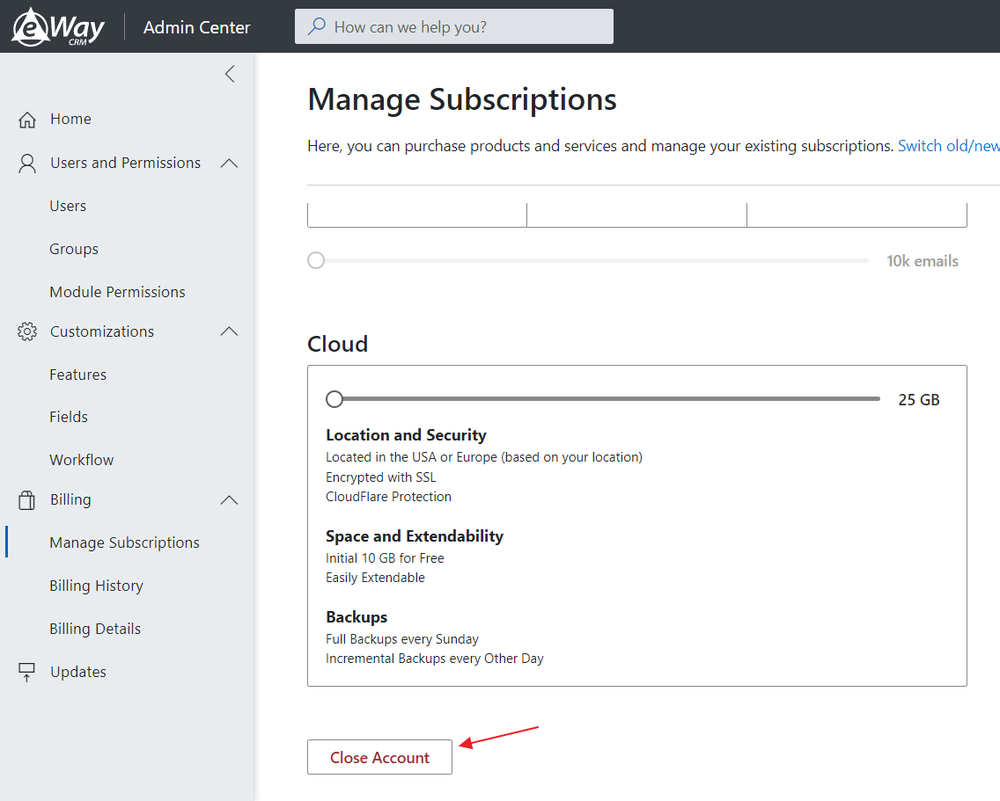1000x801 pixels.
Task: Click the Users and Permissions person icon
Action: (x=27, y=163)
